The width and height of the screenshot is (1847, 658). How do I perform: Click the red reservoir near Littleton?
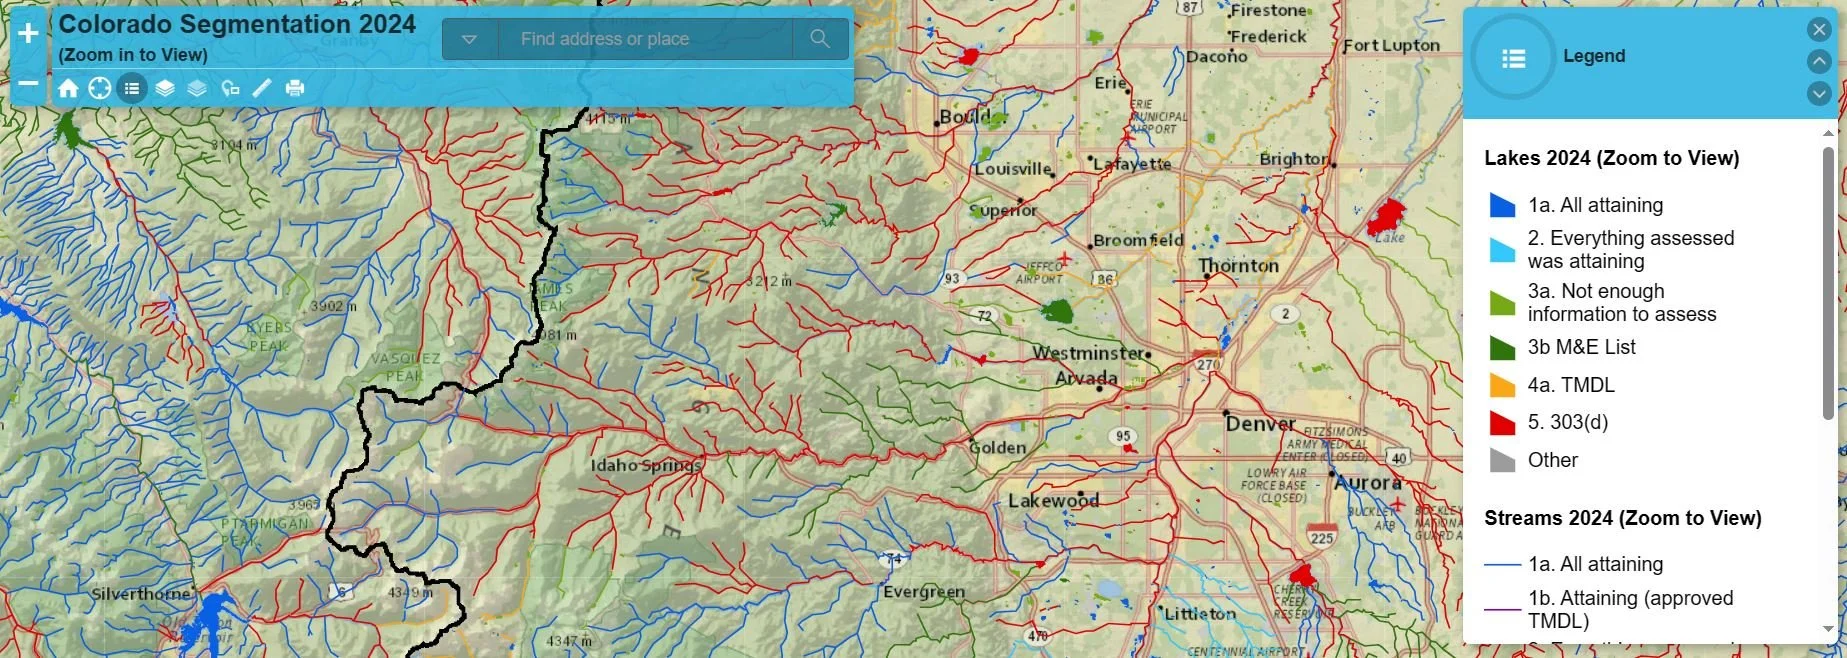[1301, 575]
